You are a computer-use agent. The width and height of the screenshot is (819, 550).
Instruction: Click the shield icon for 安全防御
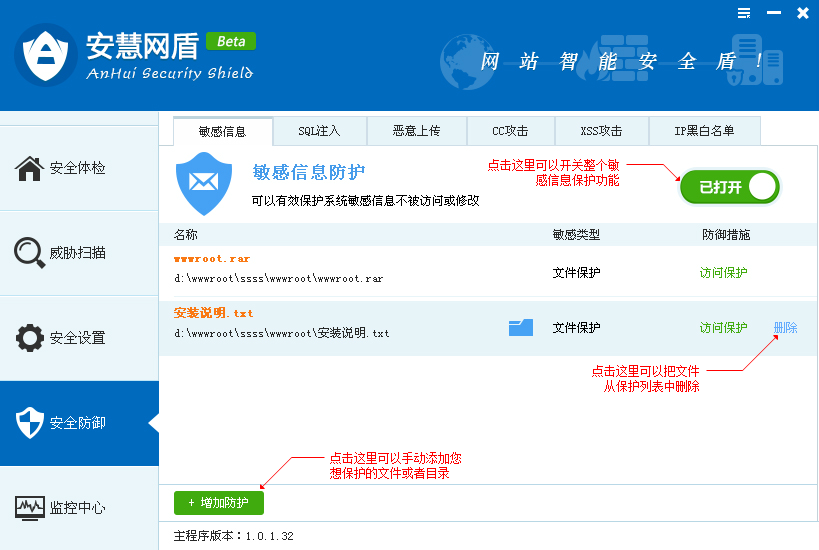point(30,423)
